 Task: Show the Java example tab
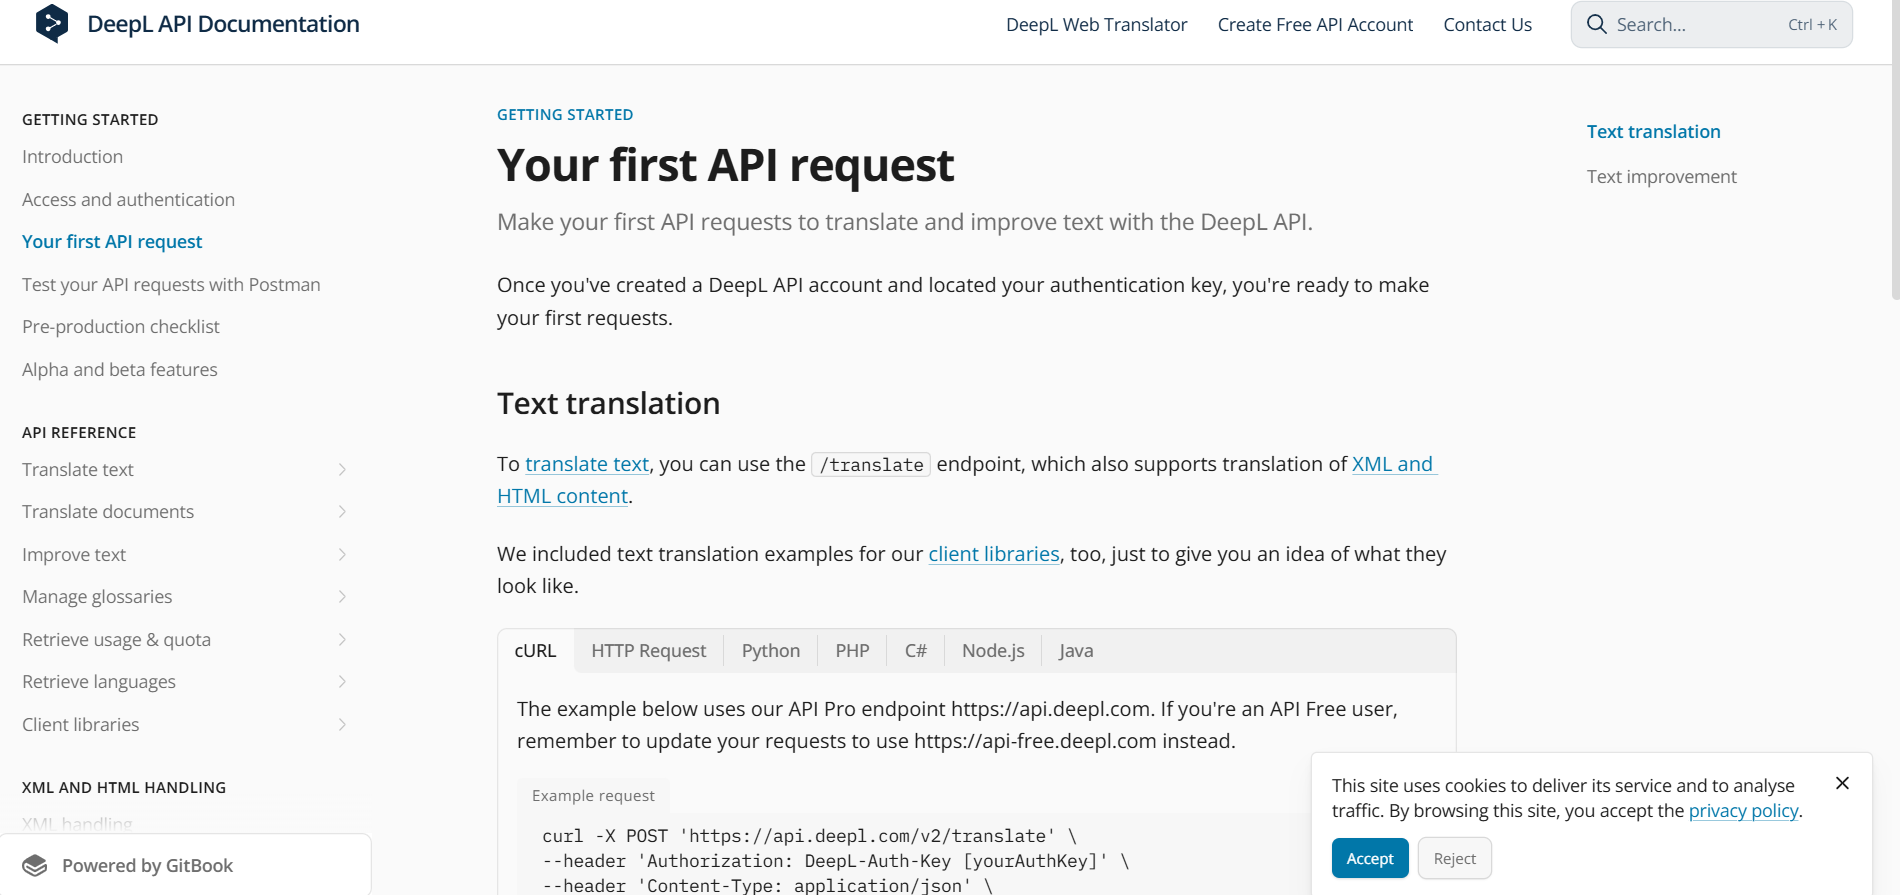pos(1076,651)
